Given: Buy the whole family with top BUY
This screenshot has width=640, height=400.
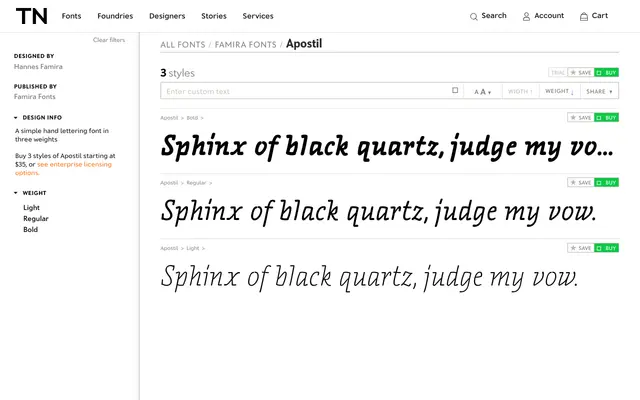Looking at the screenshot, I should click(x=607, y=73).
